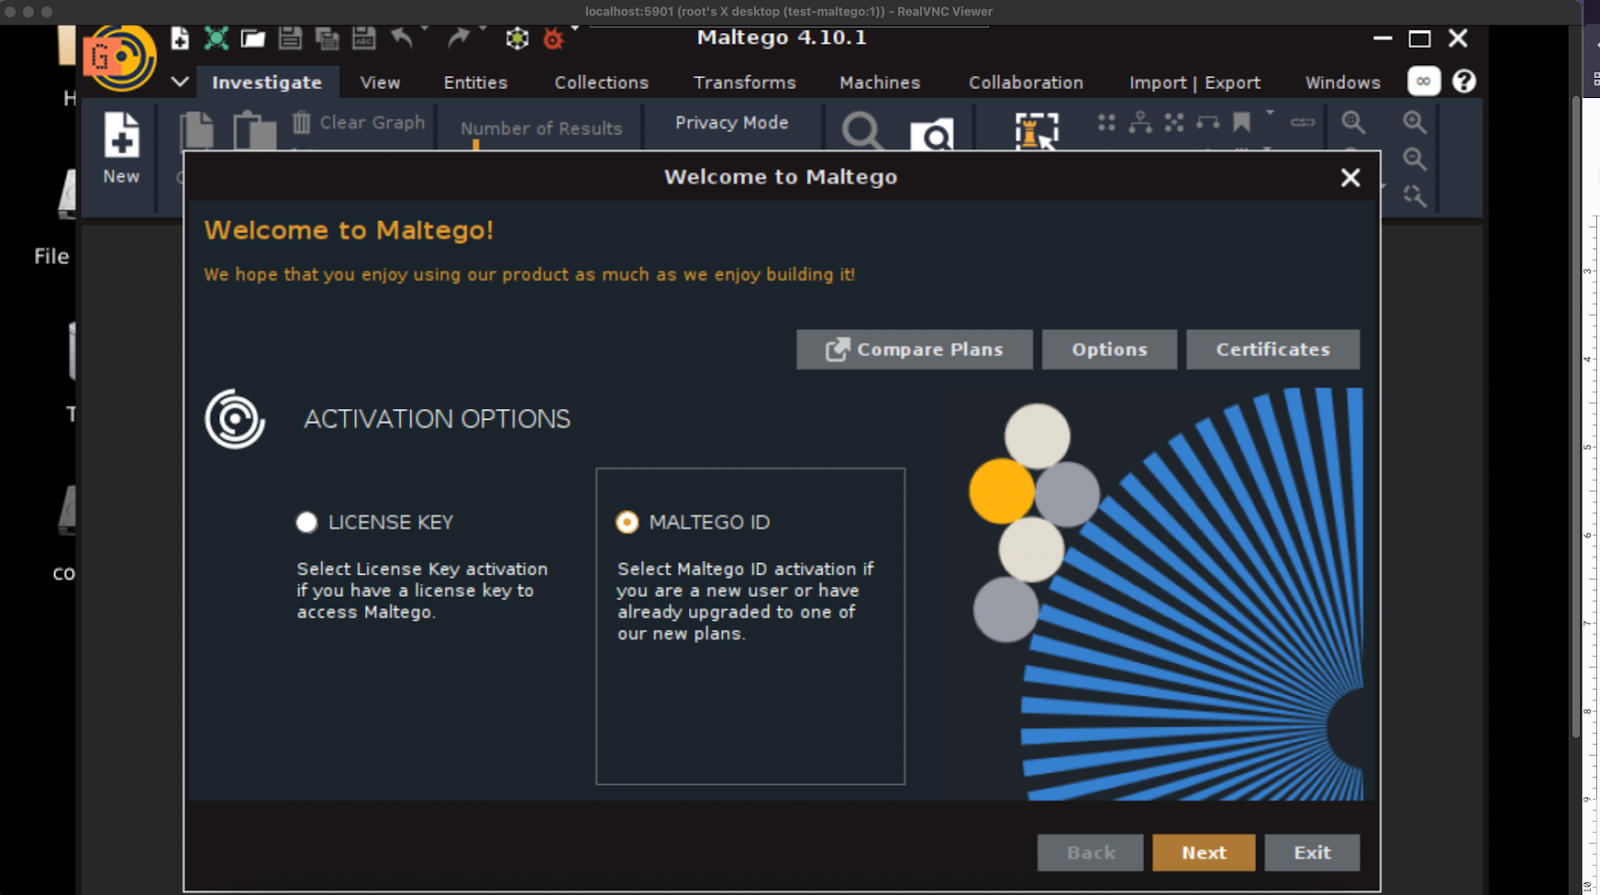This screenshot has height=895, width=1600.
Task: Click the bracket-shaped connector layout icon
Action: coord(1208,122)
